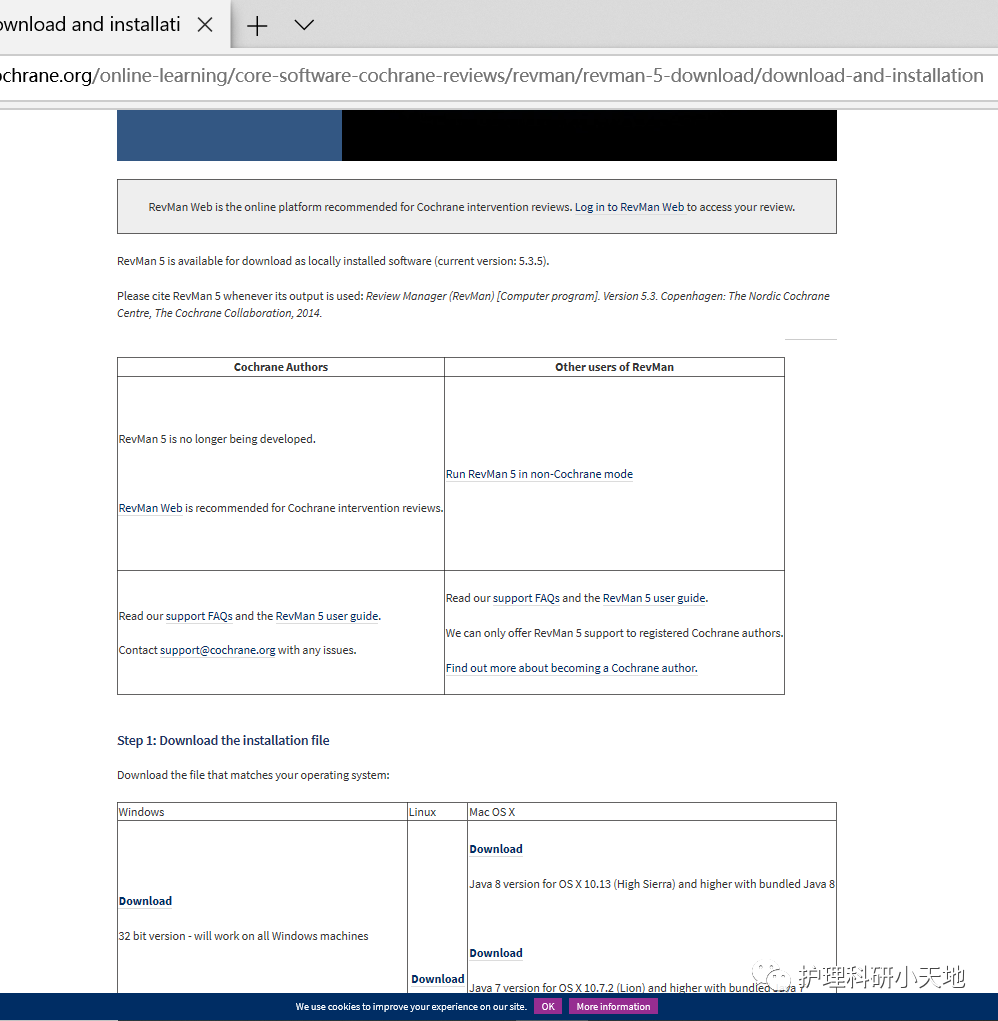This screenshot has height=1021, width=998.
Task: Click the Mac OS X column header cell
Action: (652, 812)
